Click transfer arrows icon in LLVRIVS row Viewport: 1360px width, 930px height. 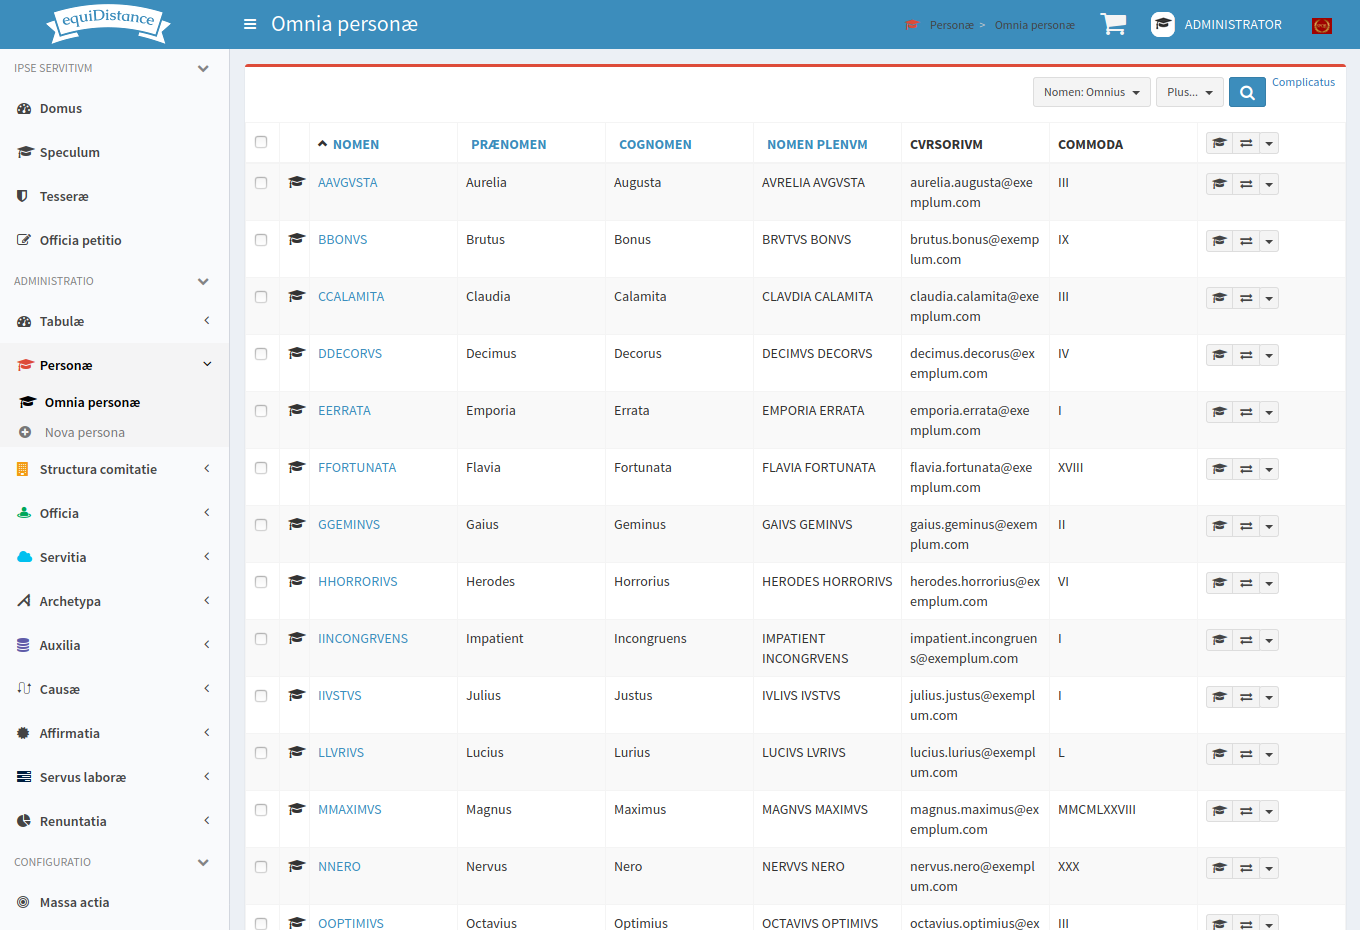pos(1246,754)
